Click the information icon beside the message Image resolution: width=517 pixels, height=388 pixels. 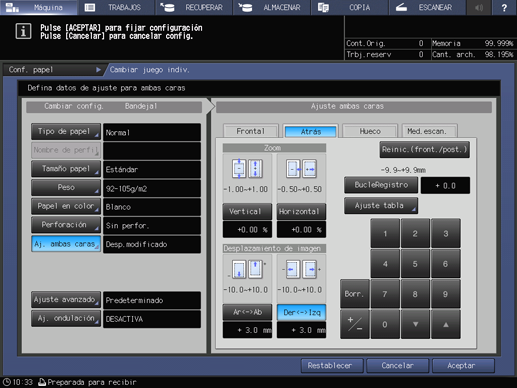coord(23,32)
